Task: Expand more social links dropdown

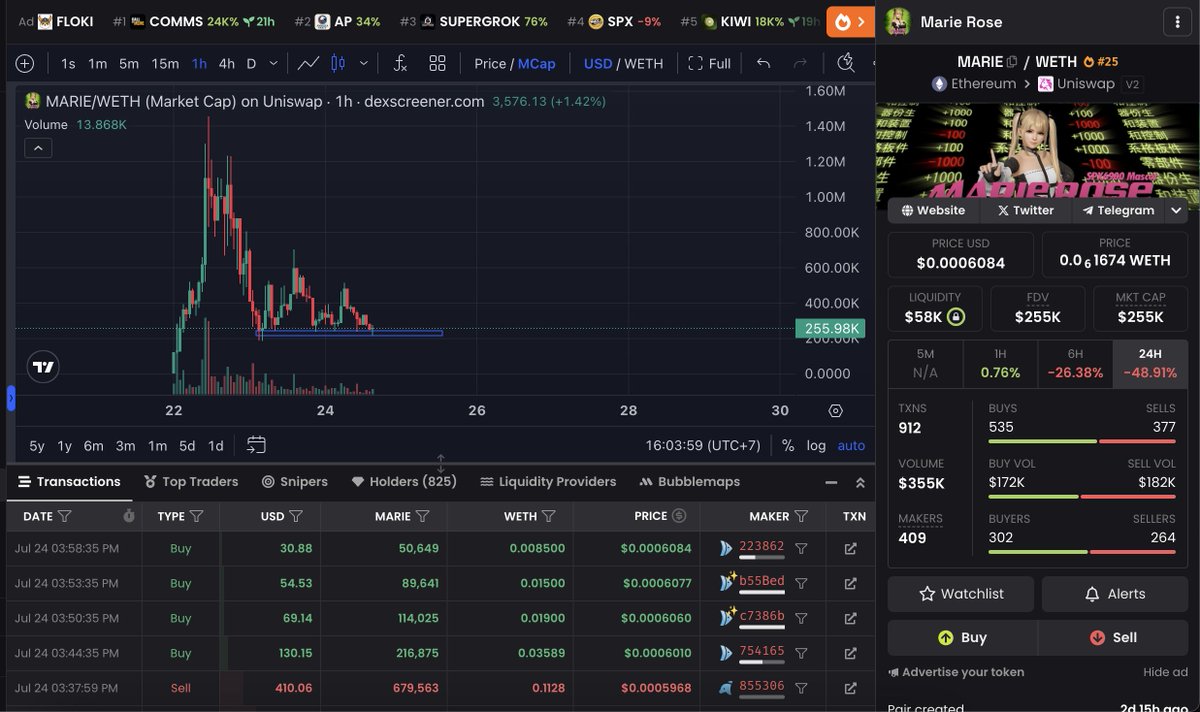Action: 1176,210
